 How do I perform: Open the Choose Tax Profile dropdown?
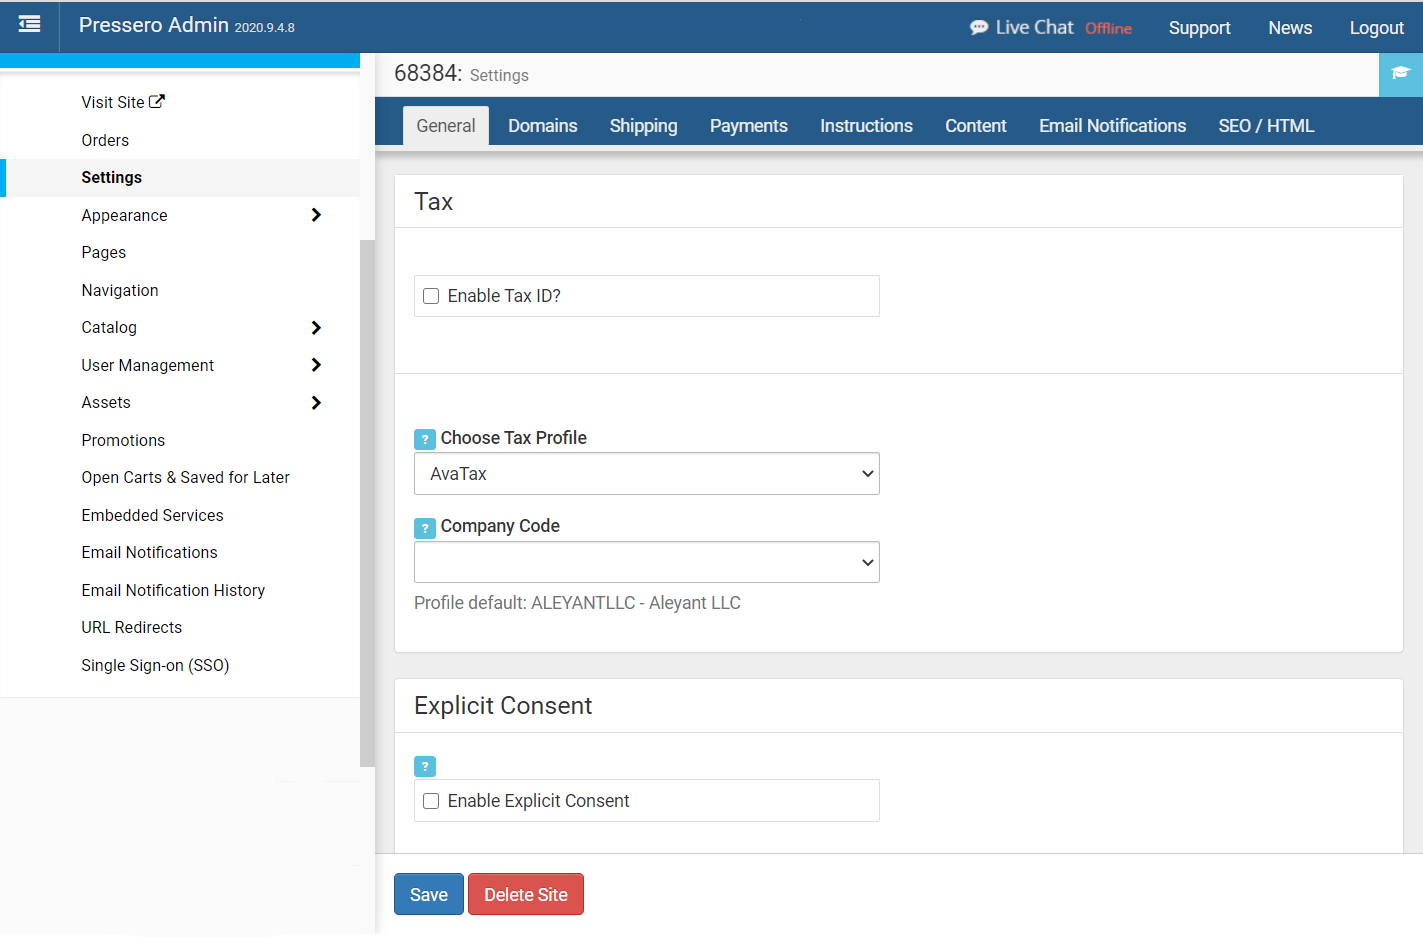(647, 474)
